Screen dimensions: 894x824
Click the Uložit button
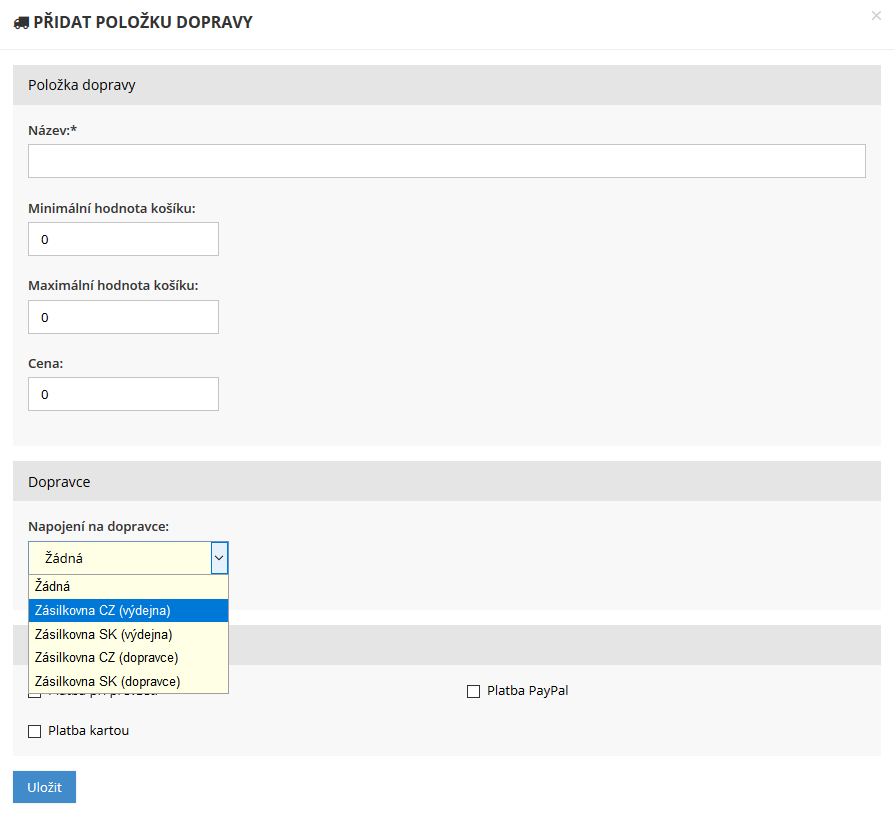(44, 787)
